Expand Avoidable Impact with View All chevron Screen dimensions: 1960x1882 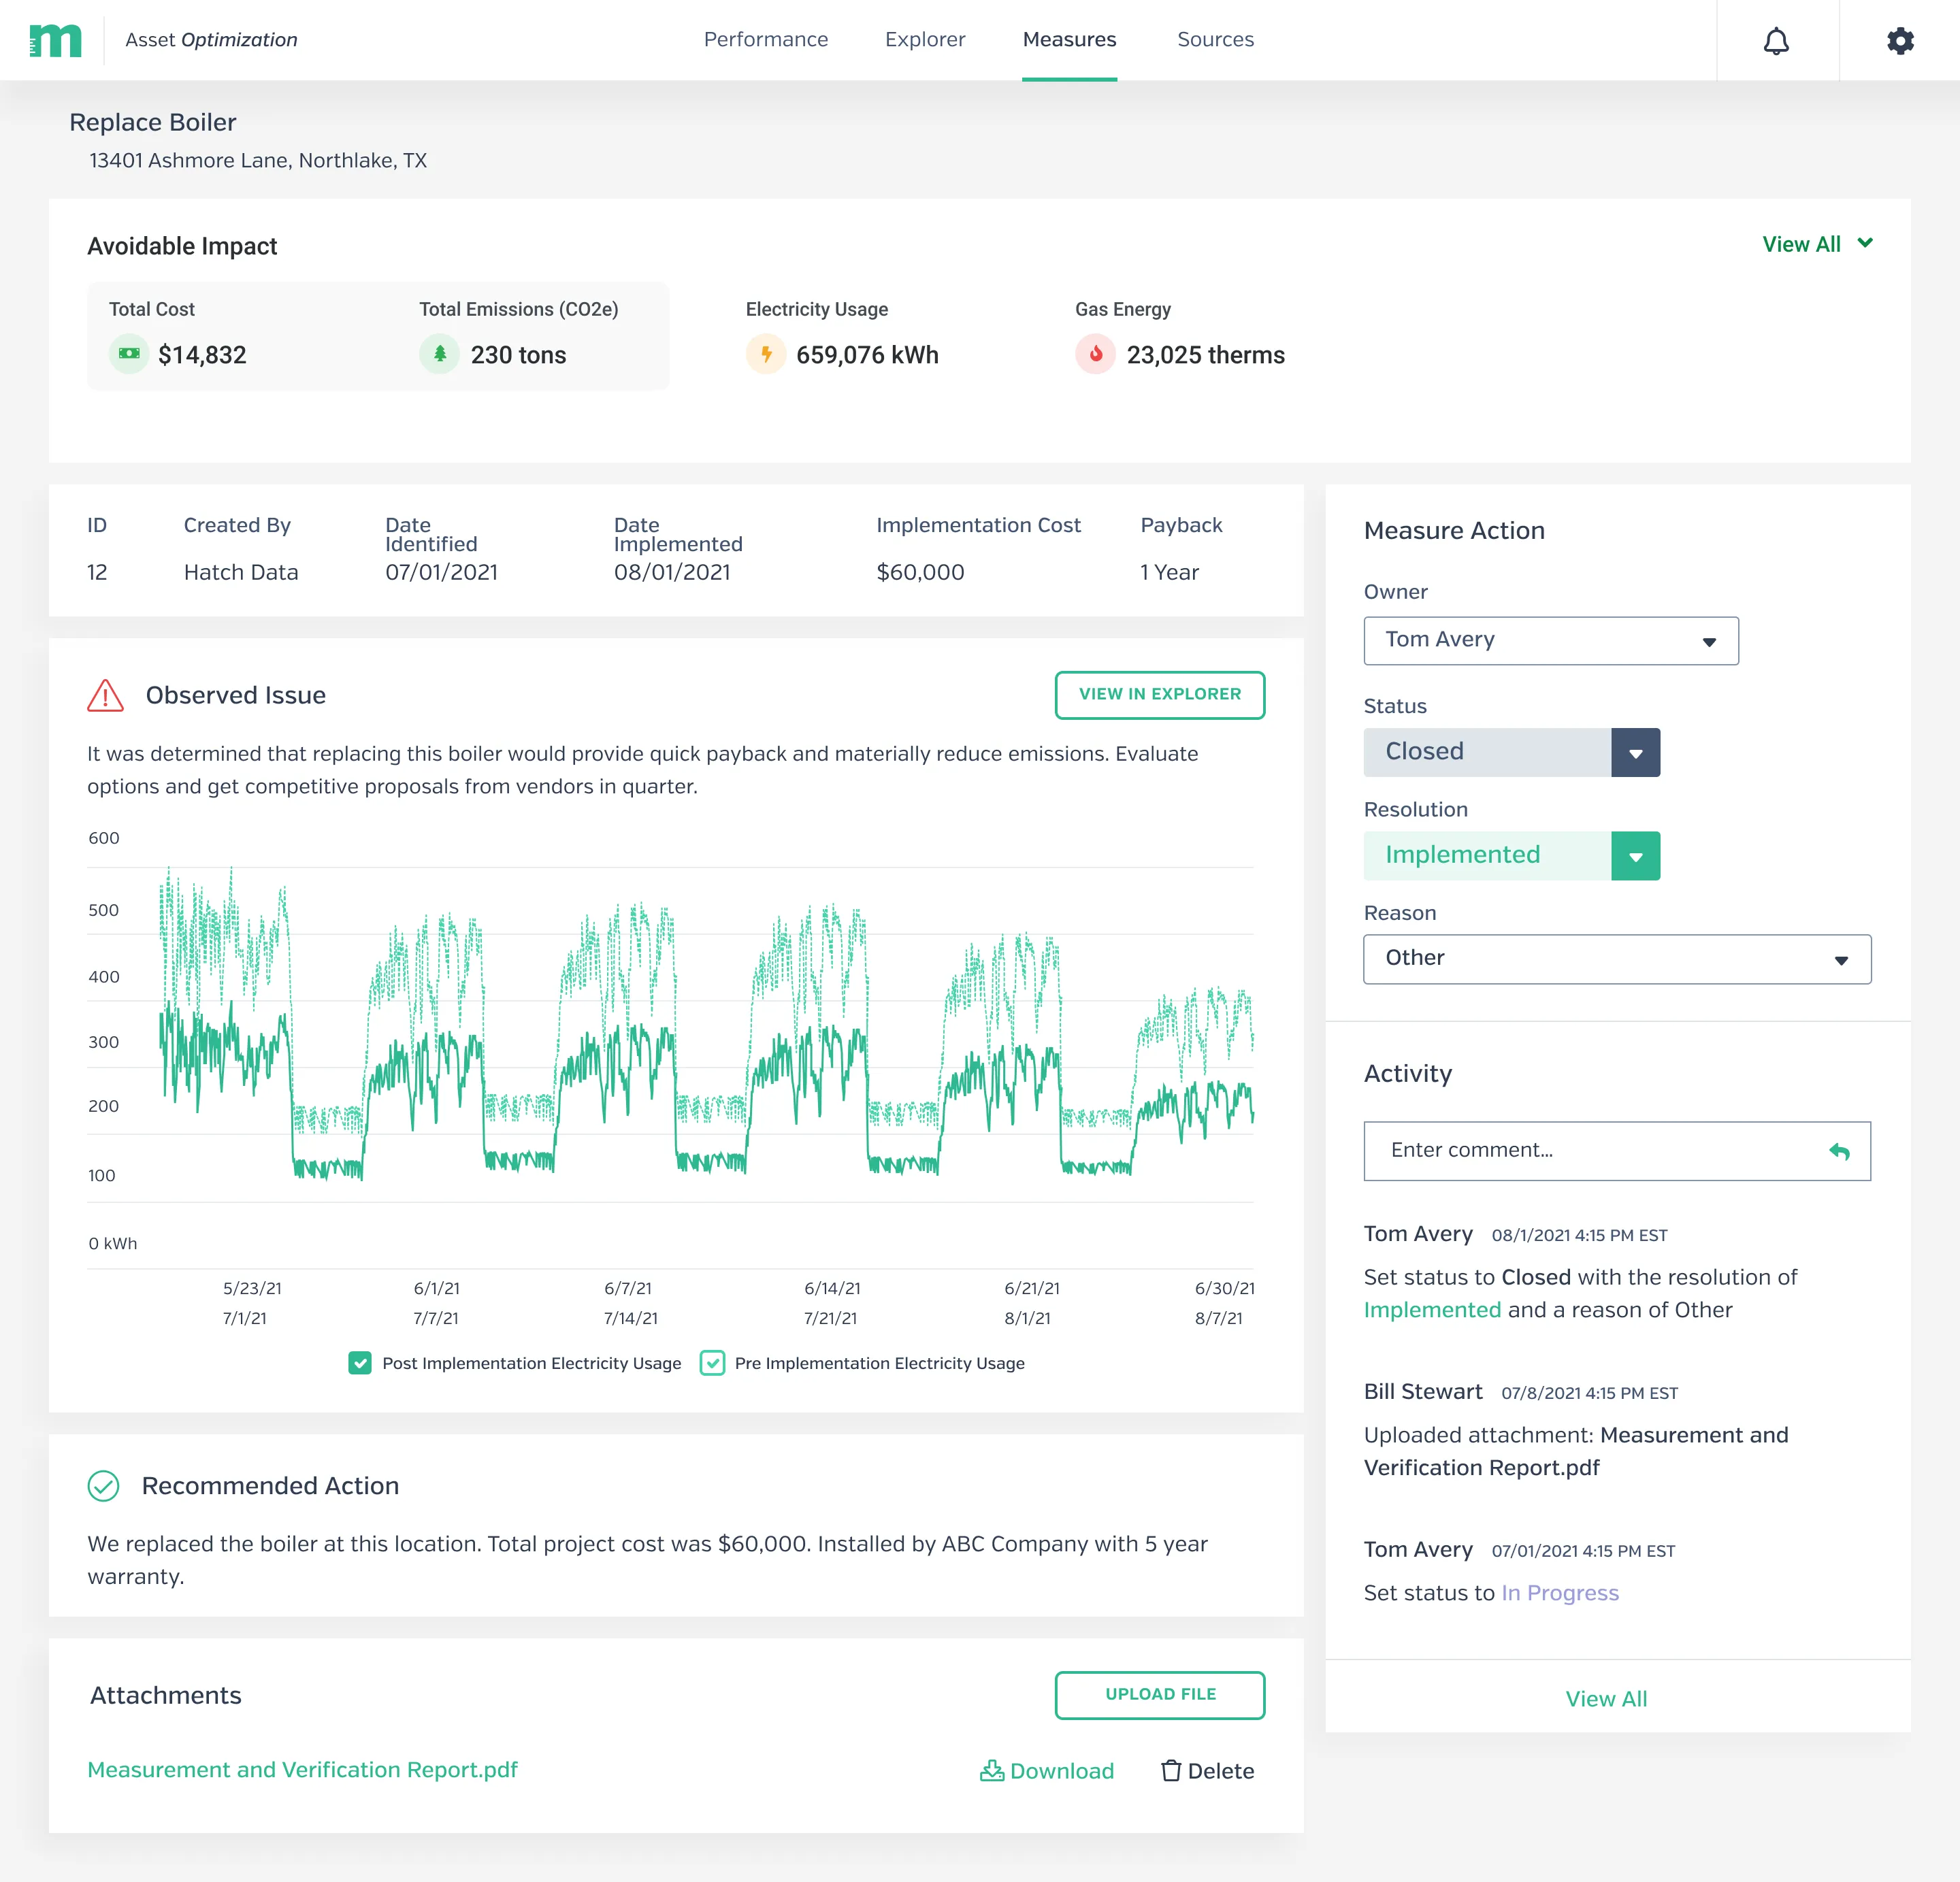coord(1817,244)
